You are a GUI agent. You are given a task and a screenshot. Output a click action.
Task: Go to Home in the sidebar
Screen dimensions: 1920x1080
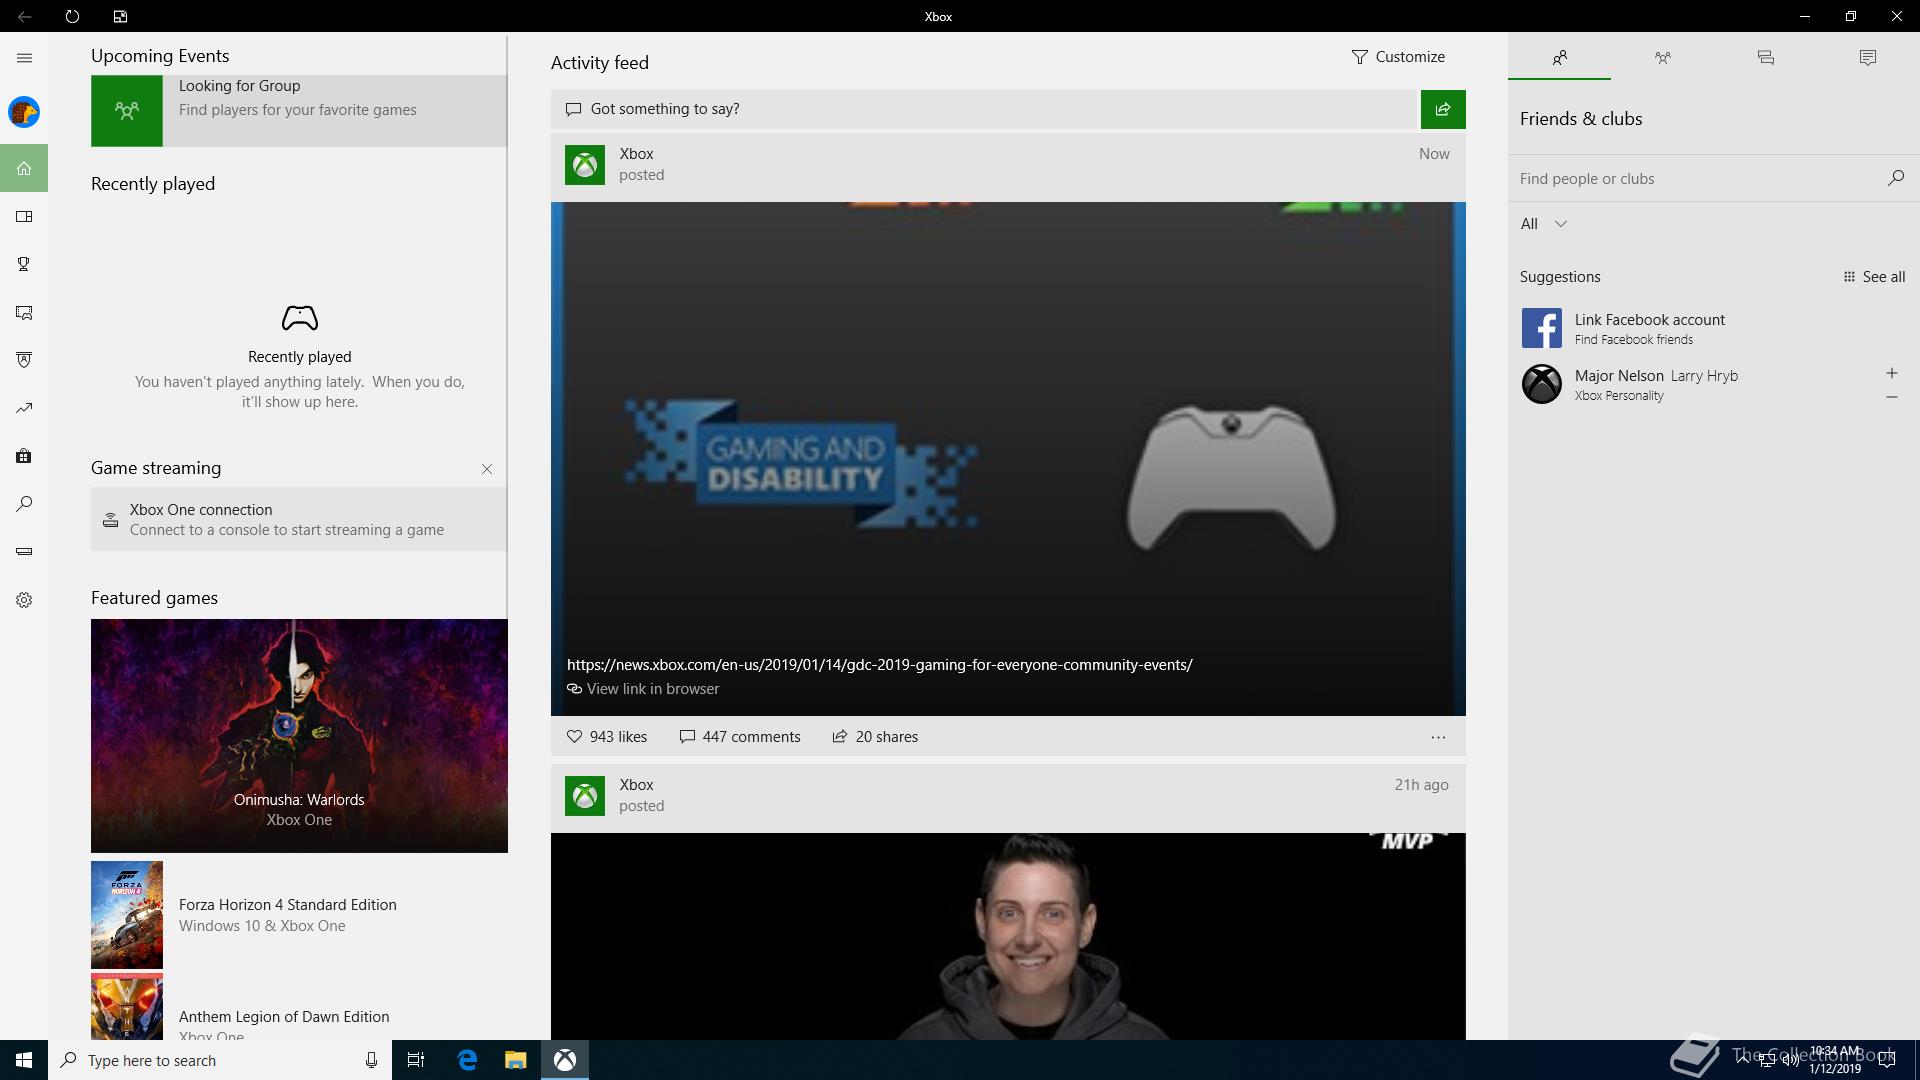click(x=24, y=168)
